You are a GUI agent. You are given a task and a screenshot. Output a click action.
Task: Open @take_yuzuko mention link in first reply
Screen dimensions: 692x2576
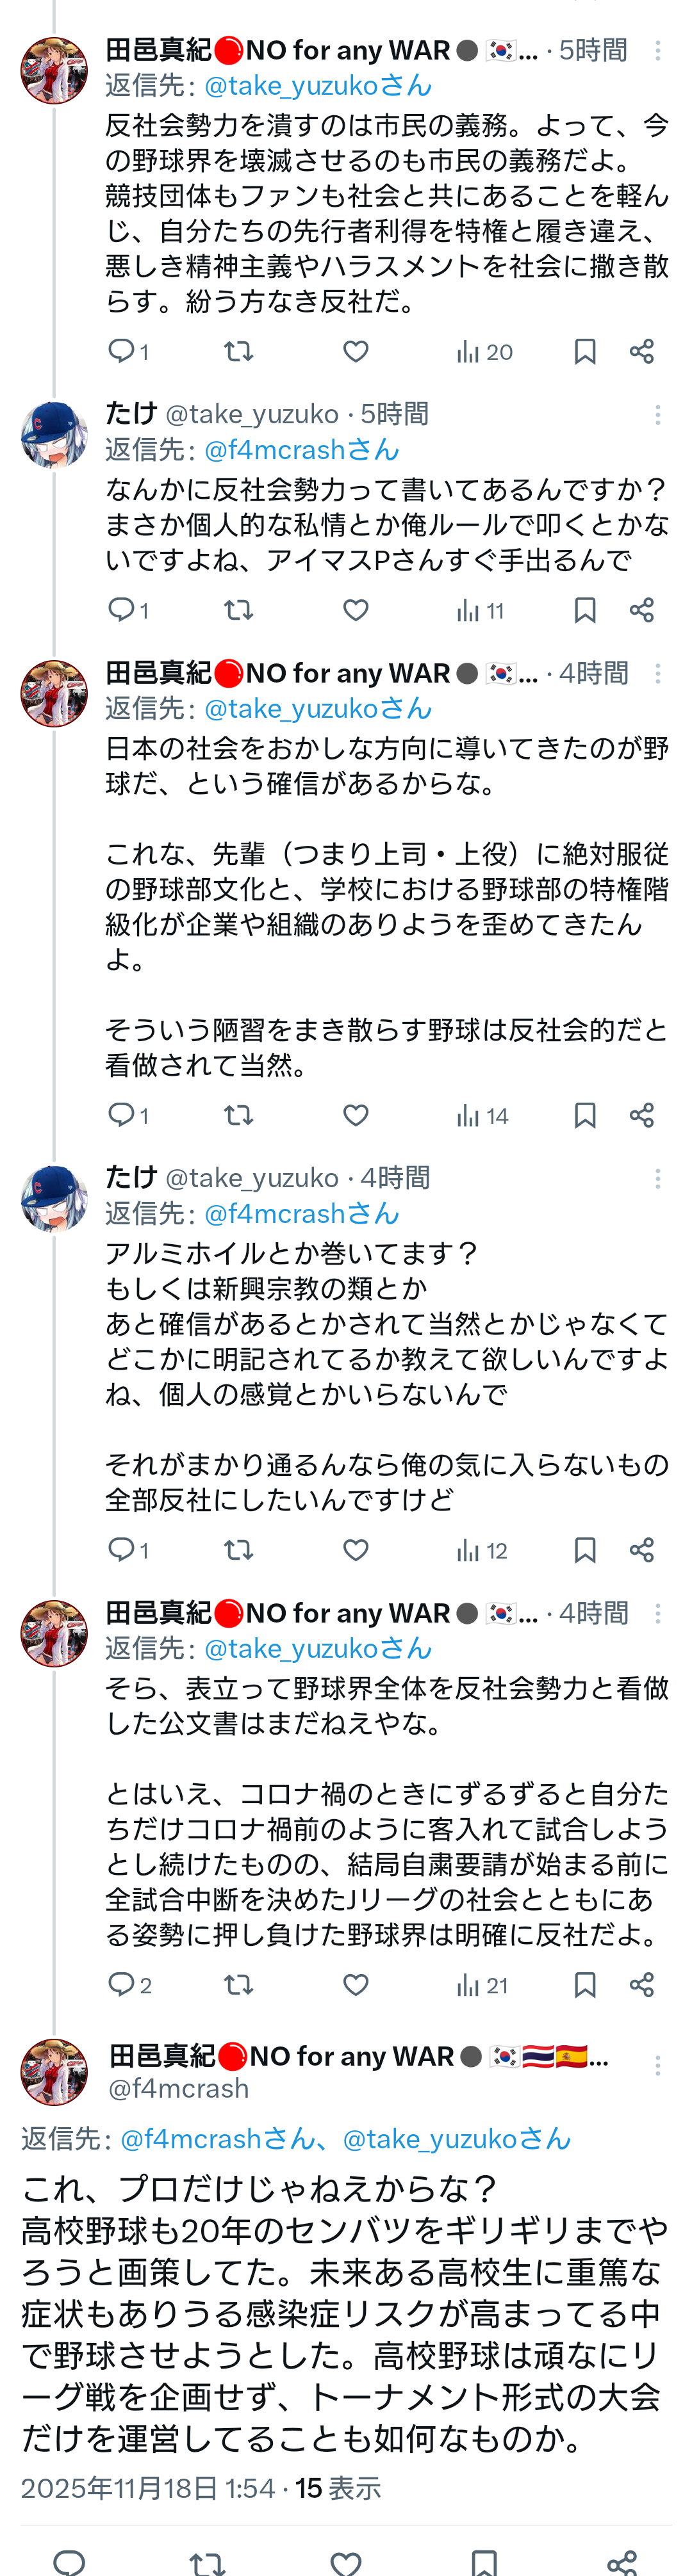point(318,86)
